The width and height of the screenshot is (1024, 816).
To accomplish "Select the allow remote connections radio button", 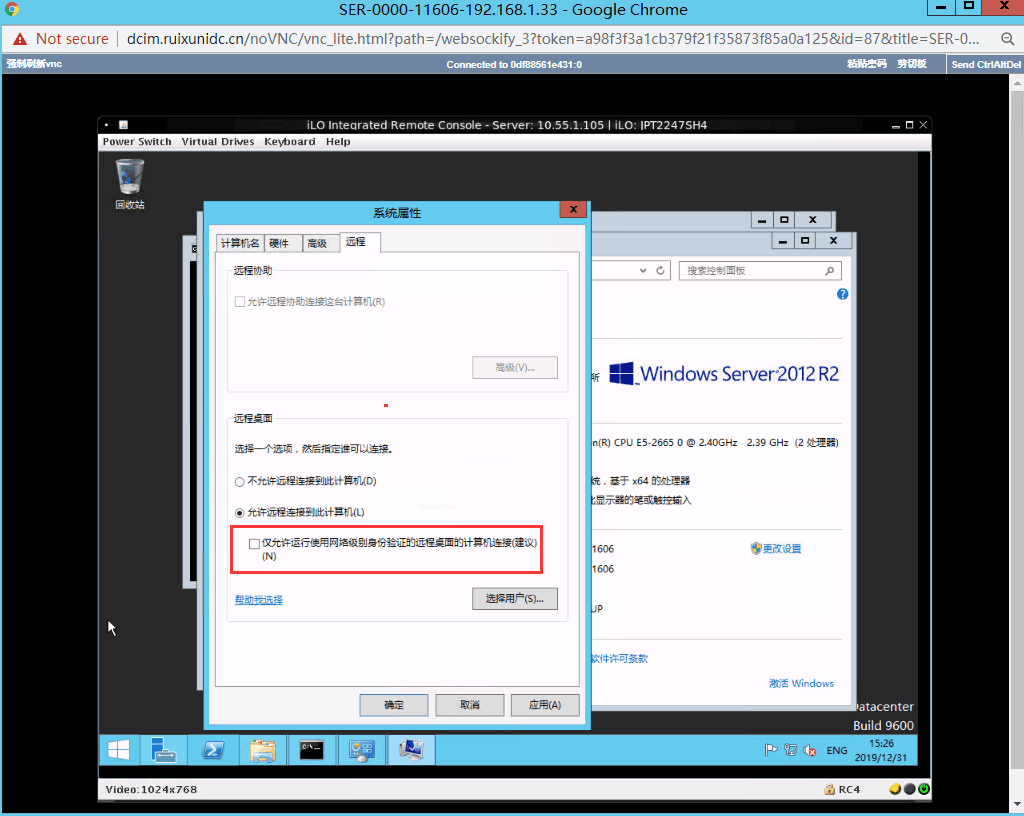I will tap(239, 513).
